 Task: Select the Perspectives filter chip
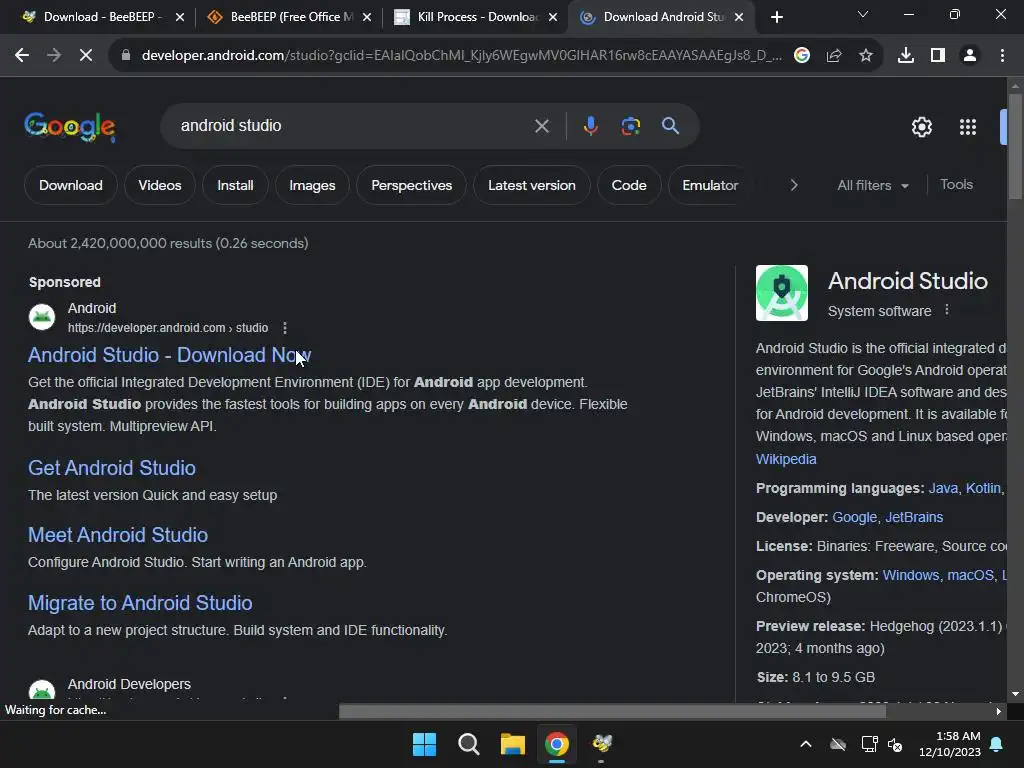point(411,185)
